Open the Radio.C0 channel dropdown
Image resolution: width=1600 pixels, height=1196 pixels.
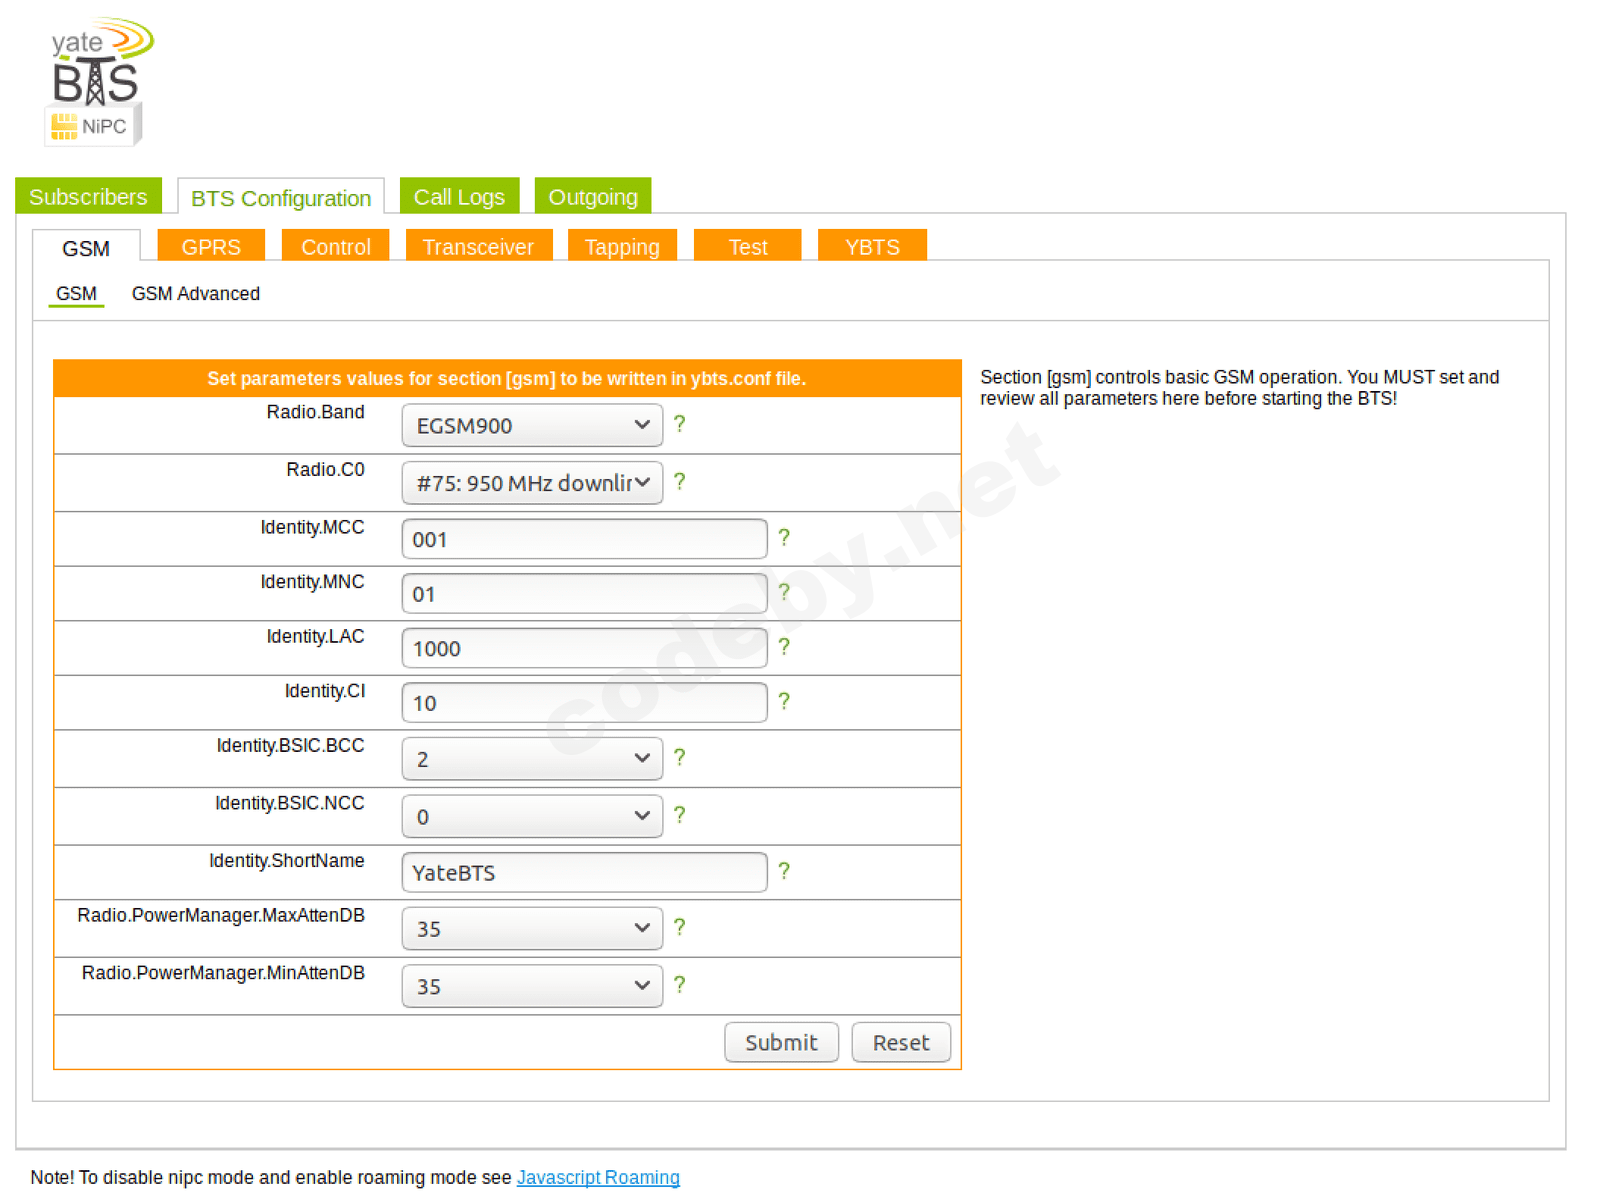point(532,483)
